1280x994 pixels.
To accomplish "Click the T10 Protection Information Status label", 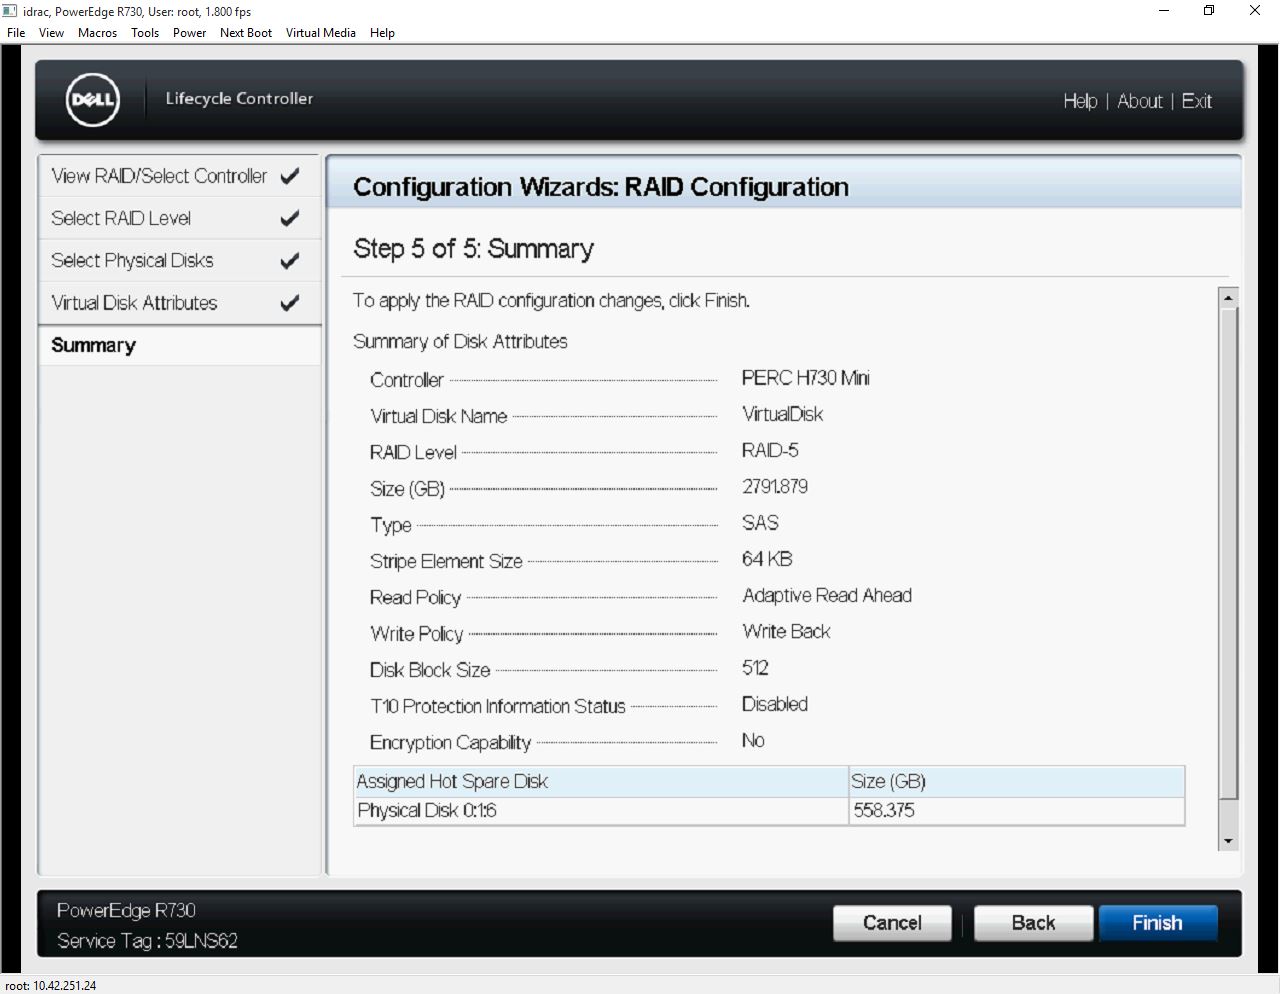I will tap(498, 706).
